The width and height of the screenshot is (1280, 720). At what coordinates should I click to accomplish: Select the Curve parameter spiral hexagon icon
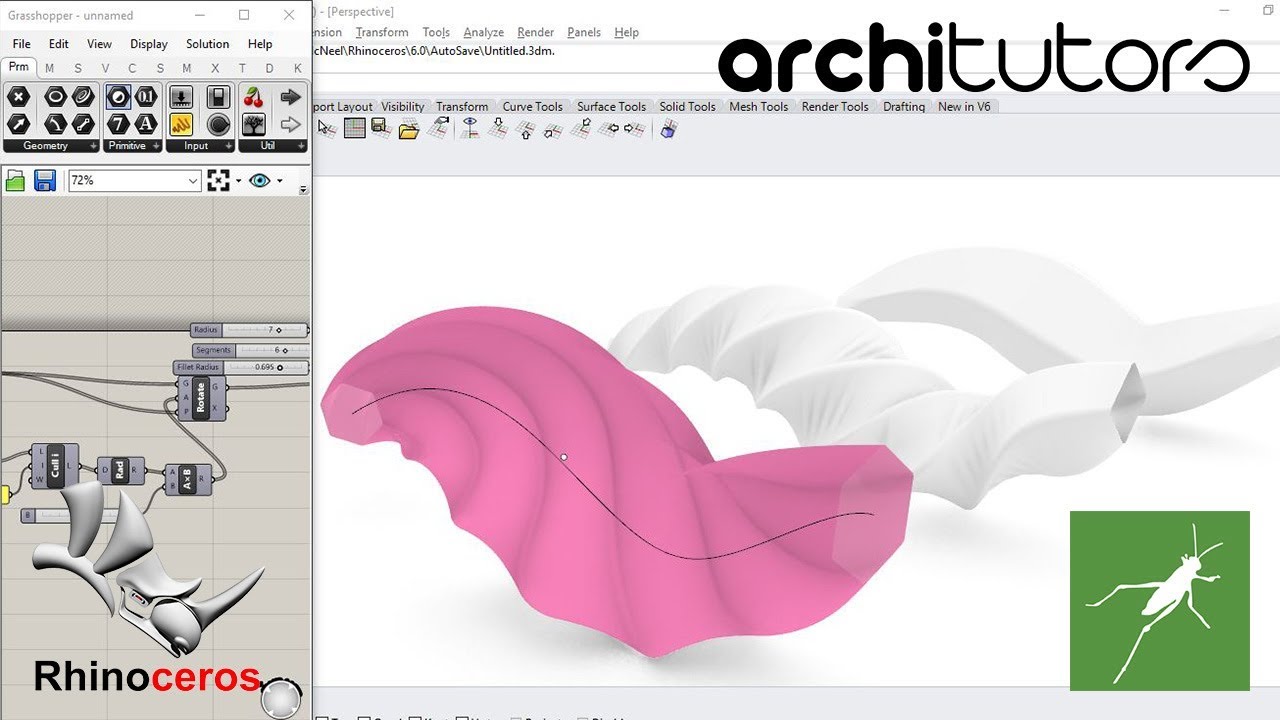pyautogui.click(x=83, y=97)
